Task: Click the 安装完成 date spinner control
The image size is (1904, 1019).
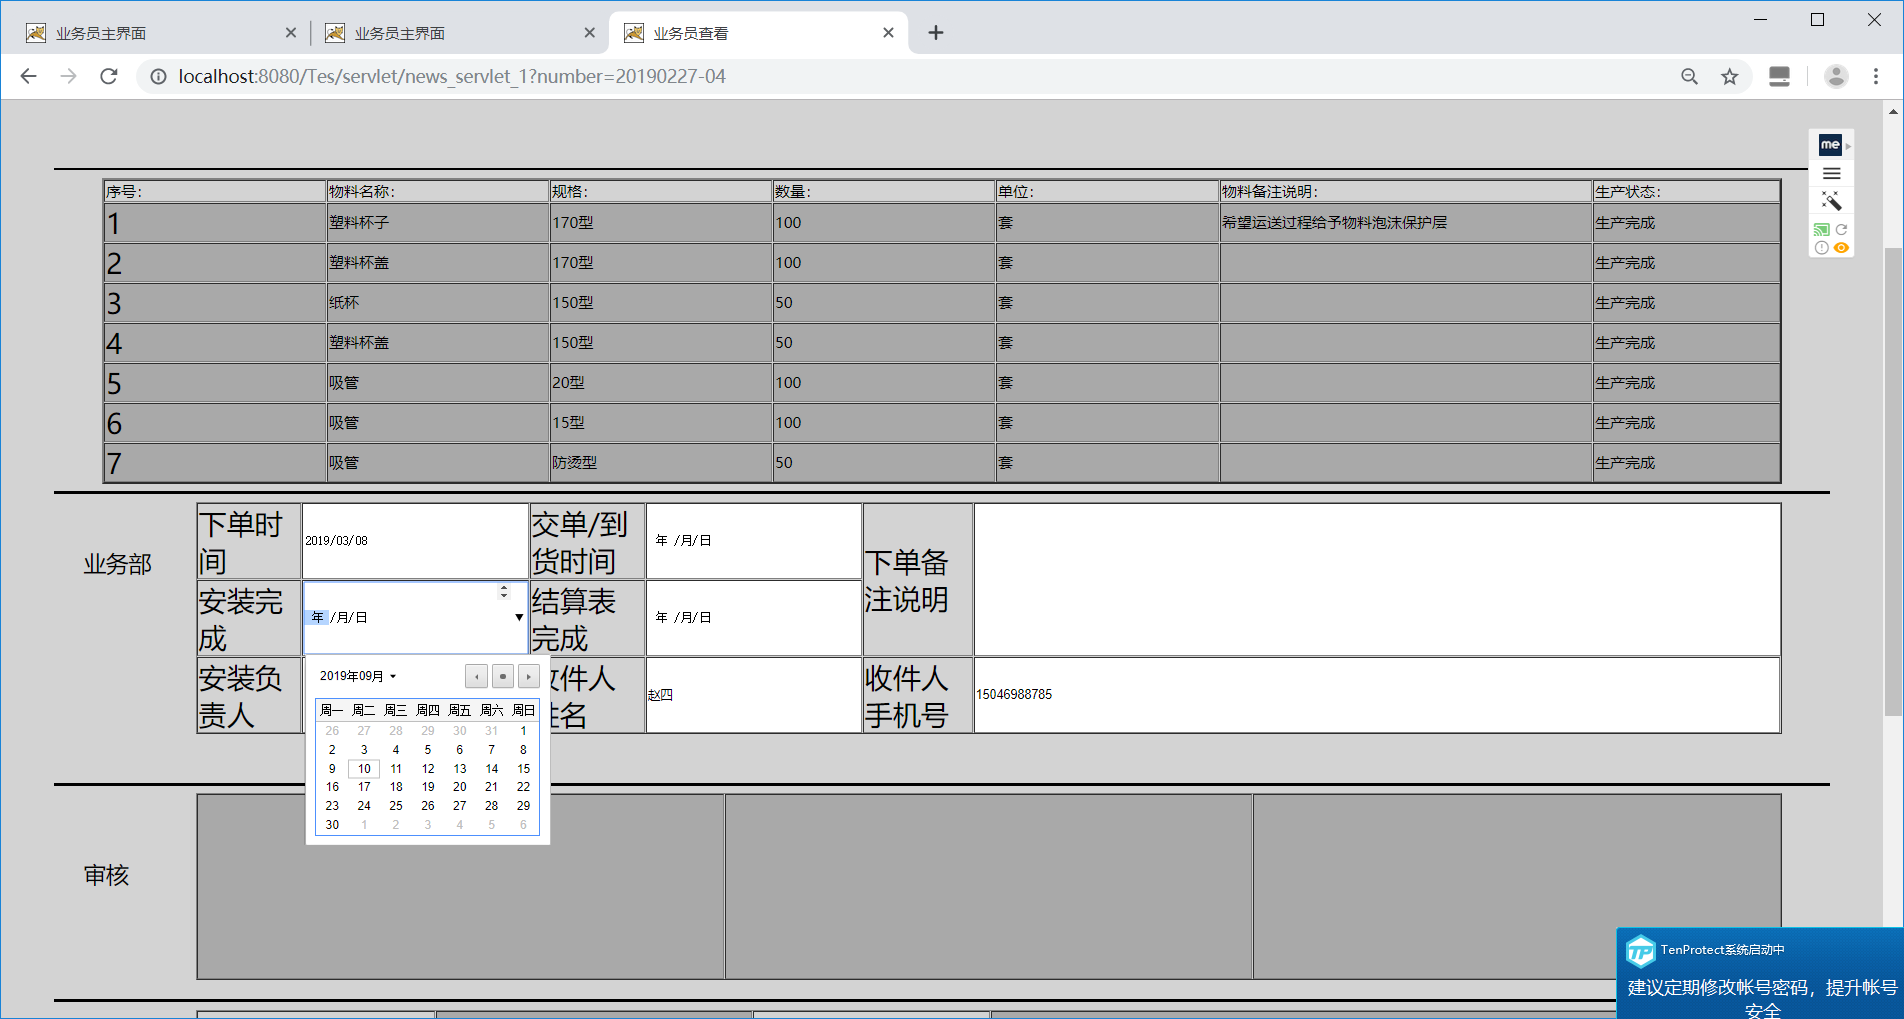Action: 504,592
